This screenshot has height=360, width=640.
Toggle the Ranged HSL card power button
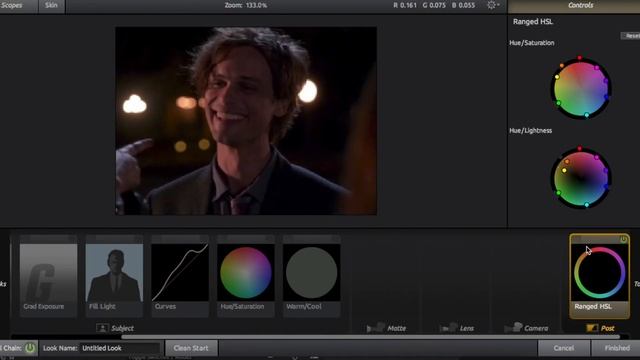623,239
